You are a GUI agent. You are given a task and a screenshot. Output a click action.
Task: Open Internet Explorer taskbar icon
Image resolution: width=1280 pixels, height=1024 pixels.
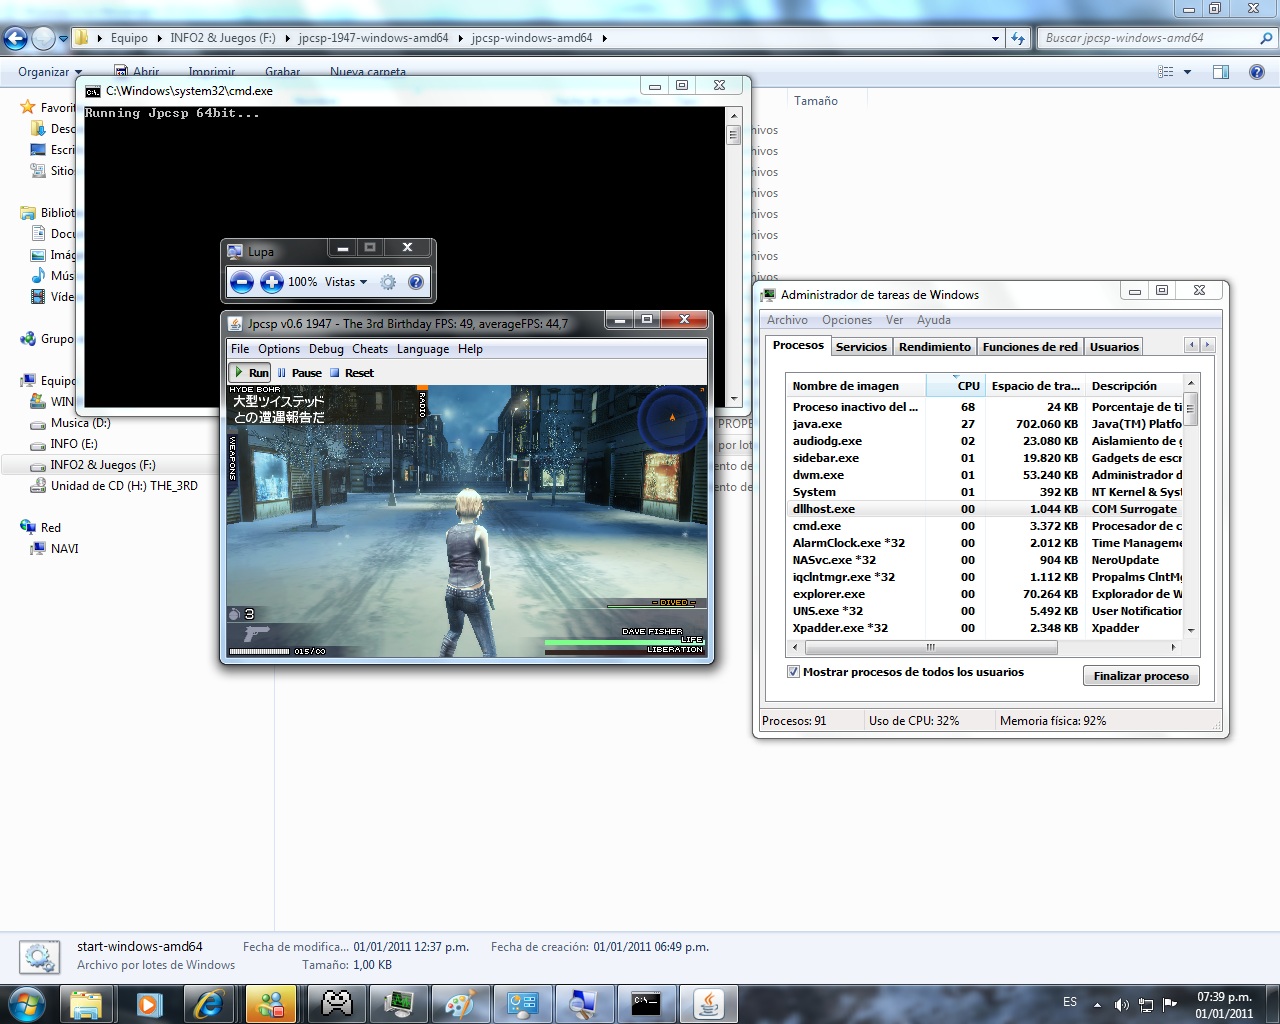(210, 1003)
